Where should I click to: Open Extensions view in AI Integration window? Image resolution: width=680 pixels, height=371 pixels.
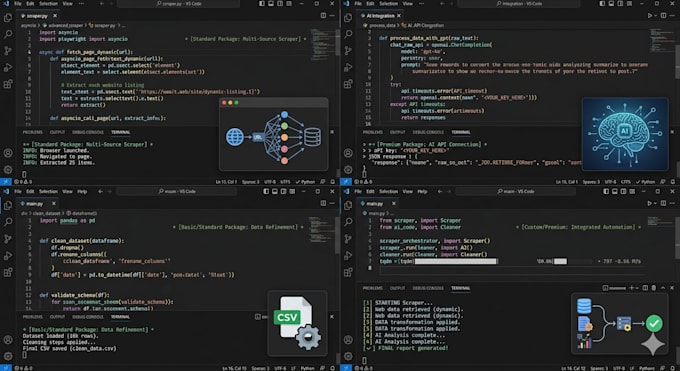pyautogui.click(x=348, y=84)
